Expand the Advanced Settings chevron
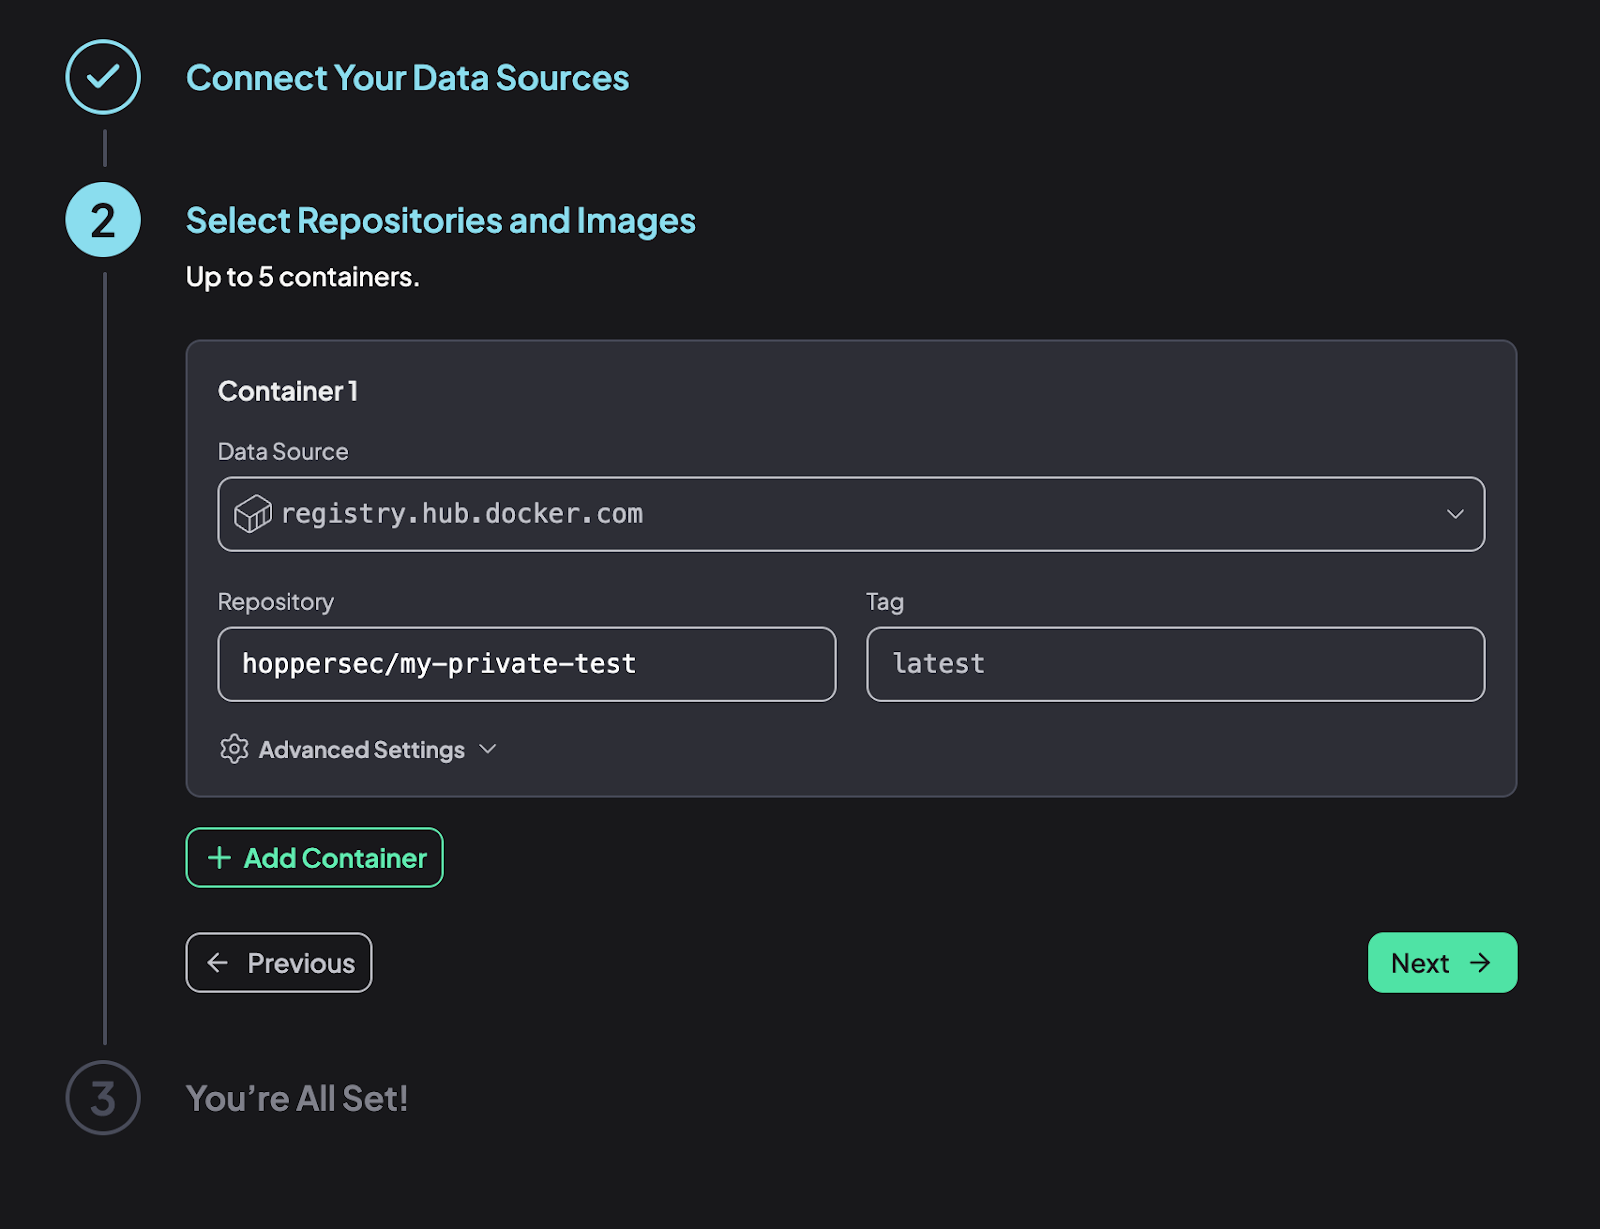The height and width of the screenshot is (1229, 1600). 488,749
